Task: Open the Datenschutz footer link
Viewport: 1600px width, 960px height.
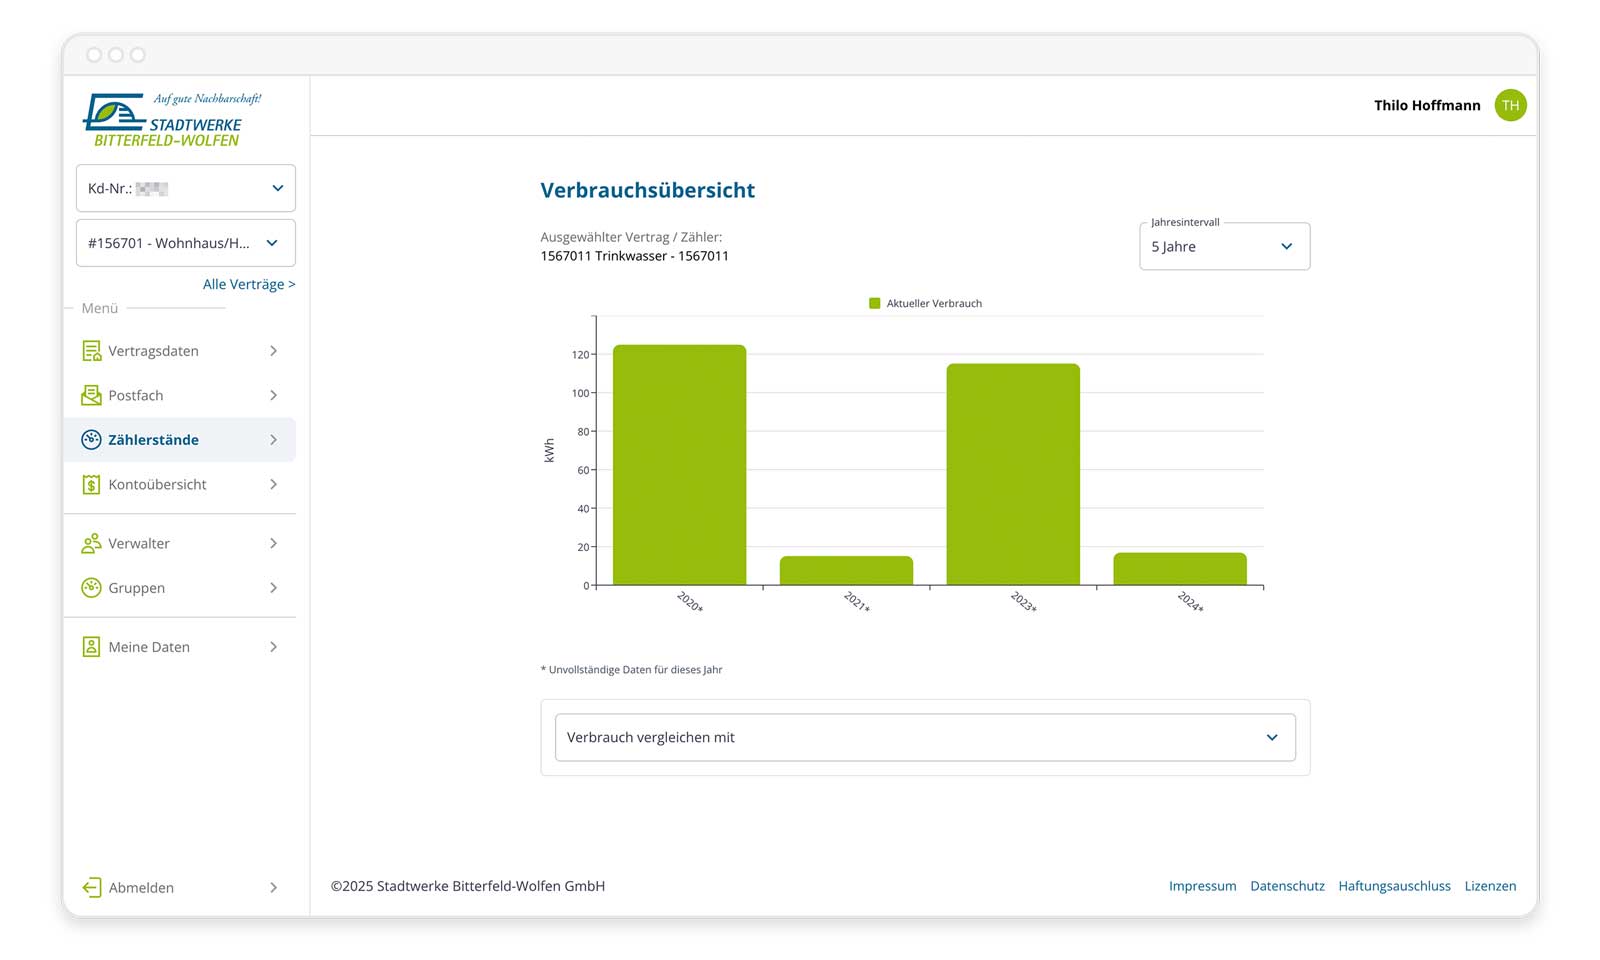Action: (x=1287, y=886)
